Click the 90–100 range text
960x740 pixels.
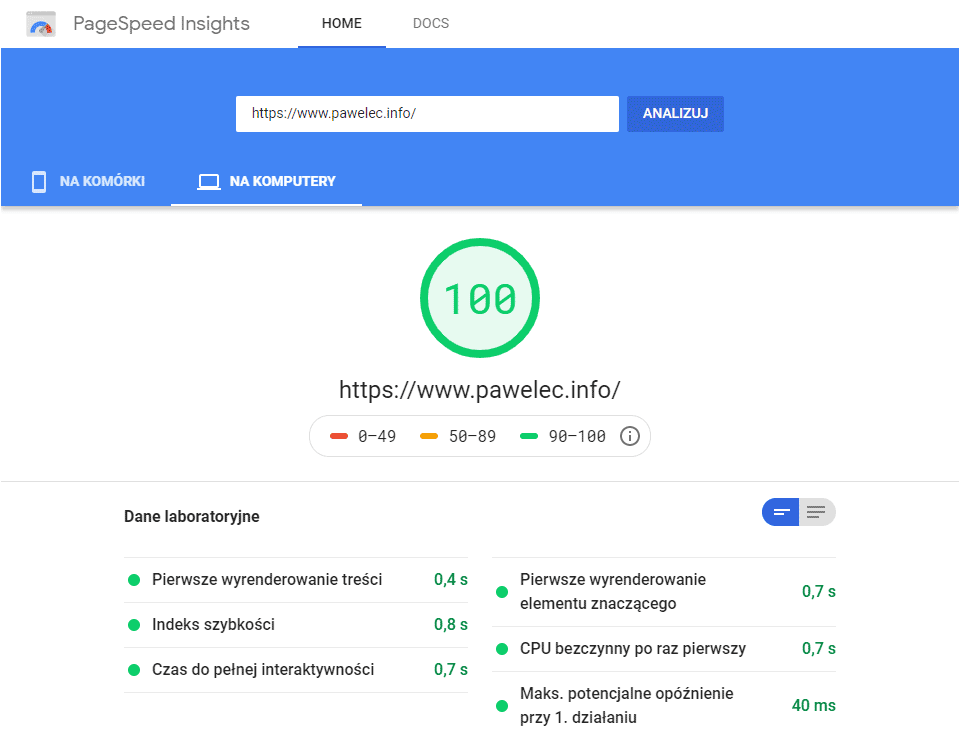577,436
